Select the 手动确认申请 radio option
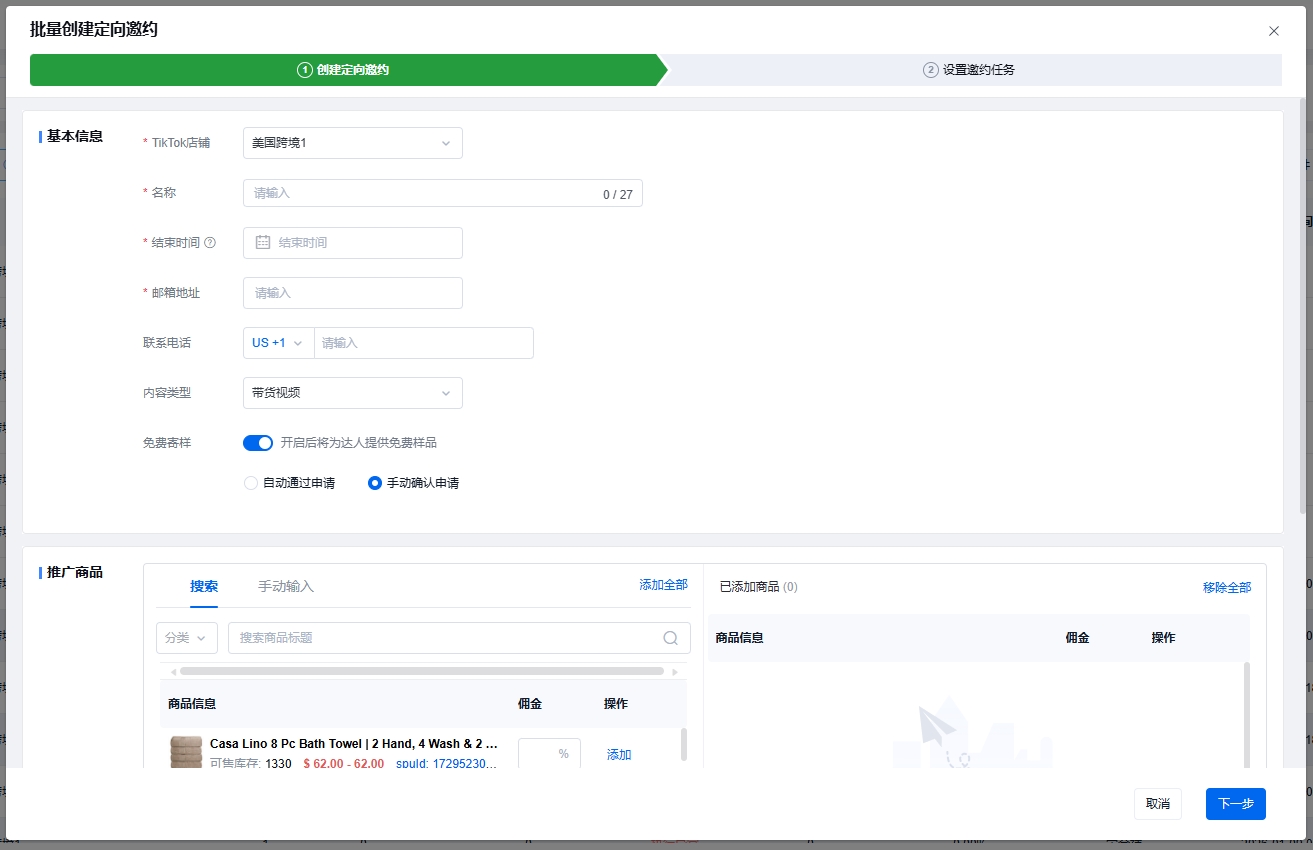 pos(375,483)
